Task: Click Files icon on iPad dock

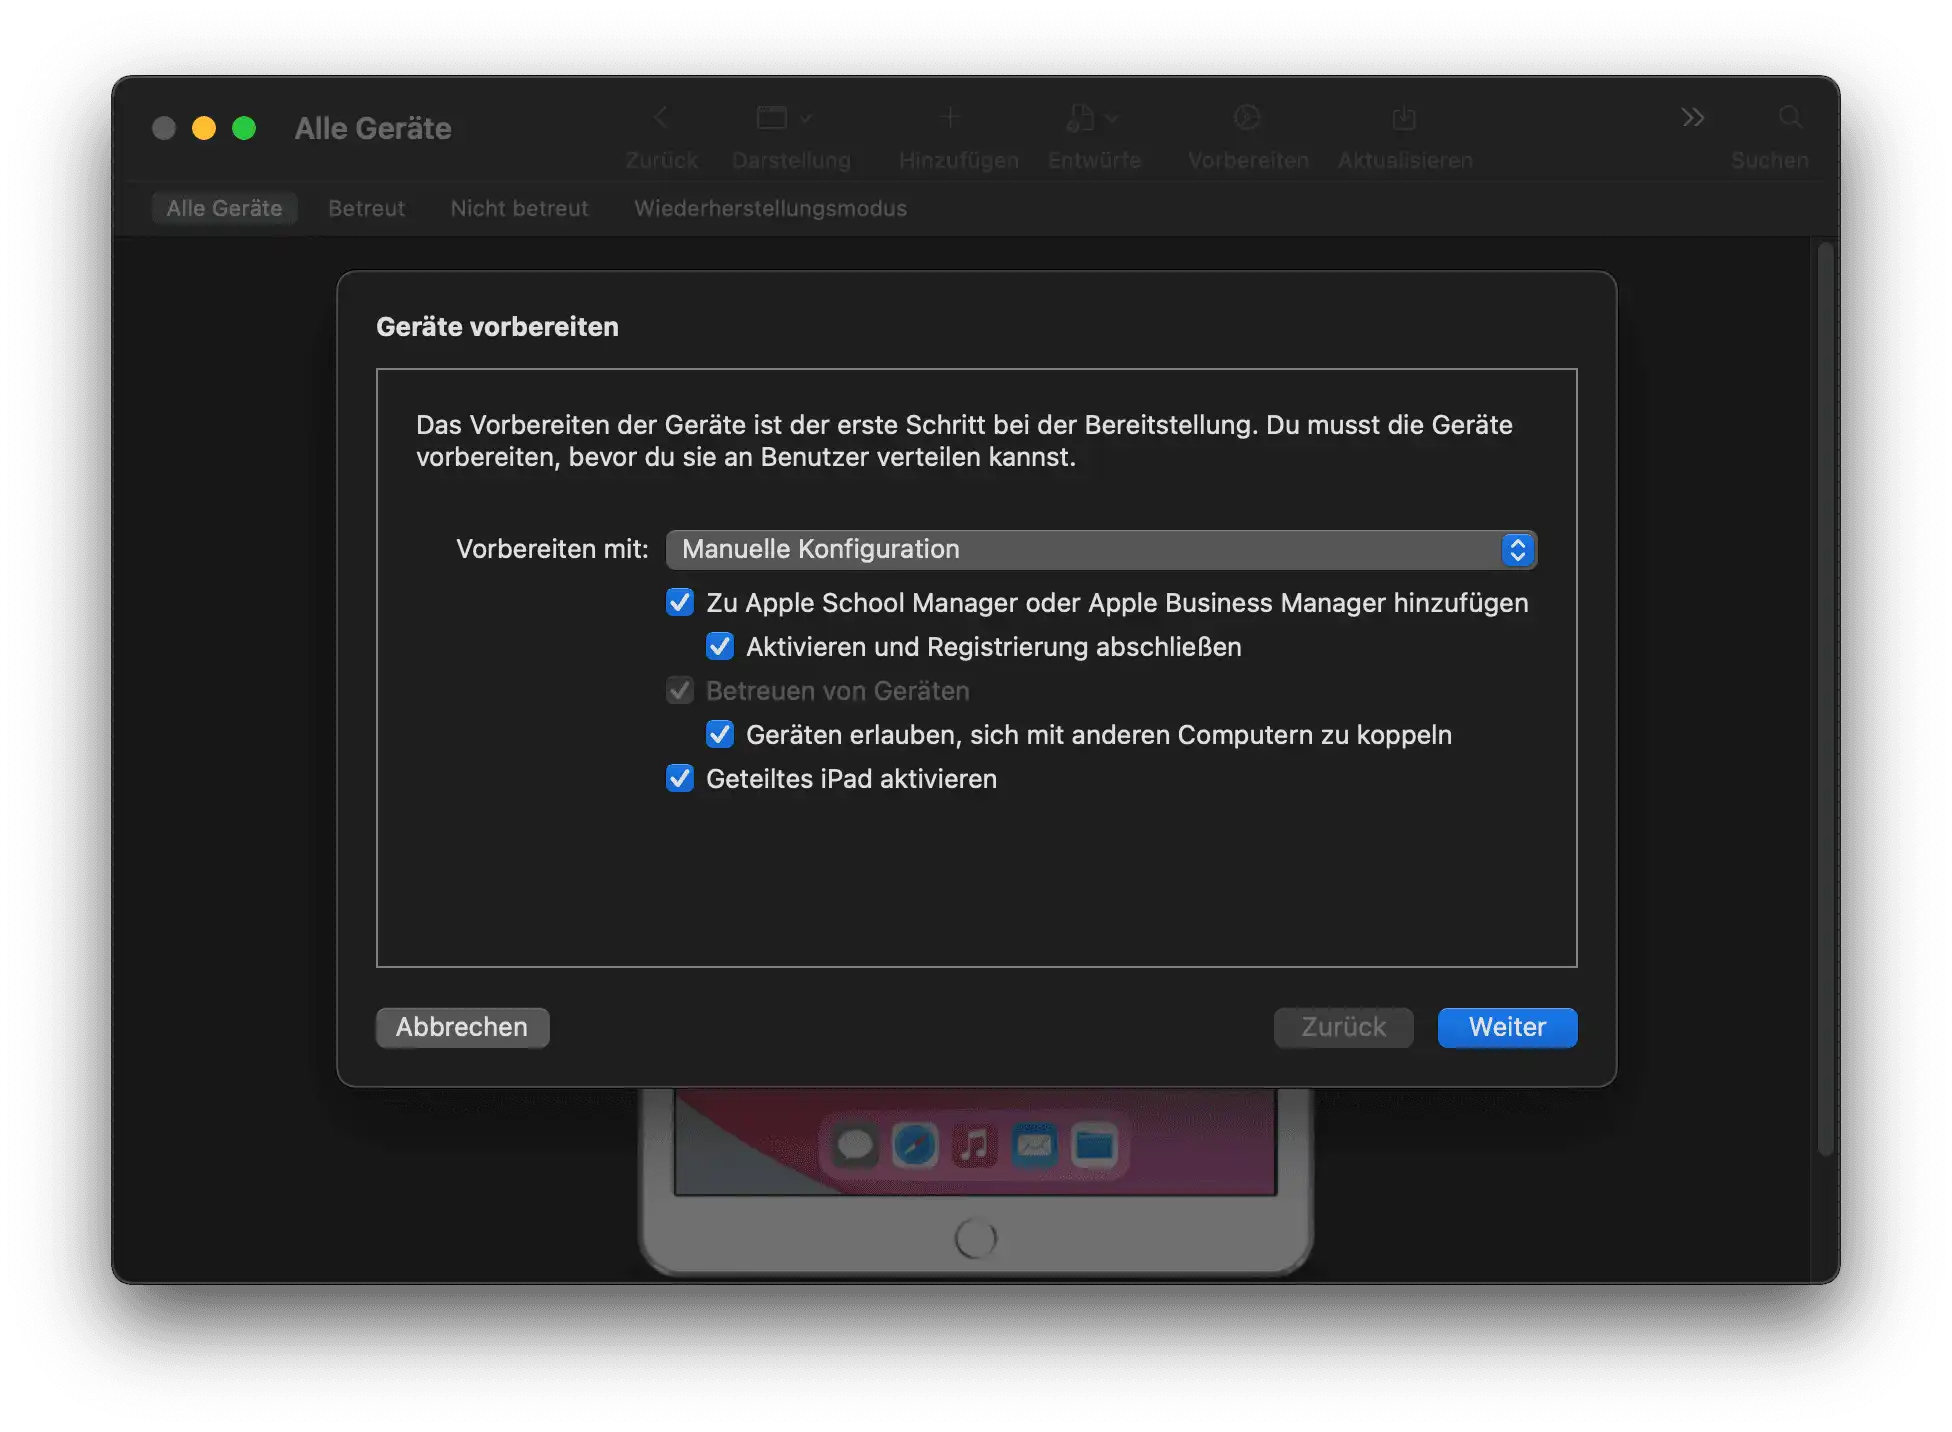Action: coord(1094,1146)
